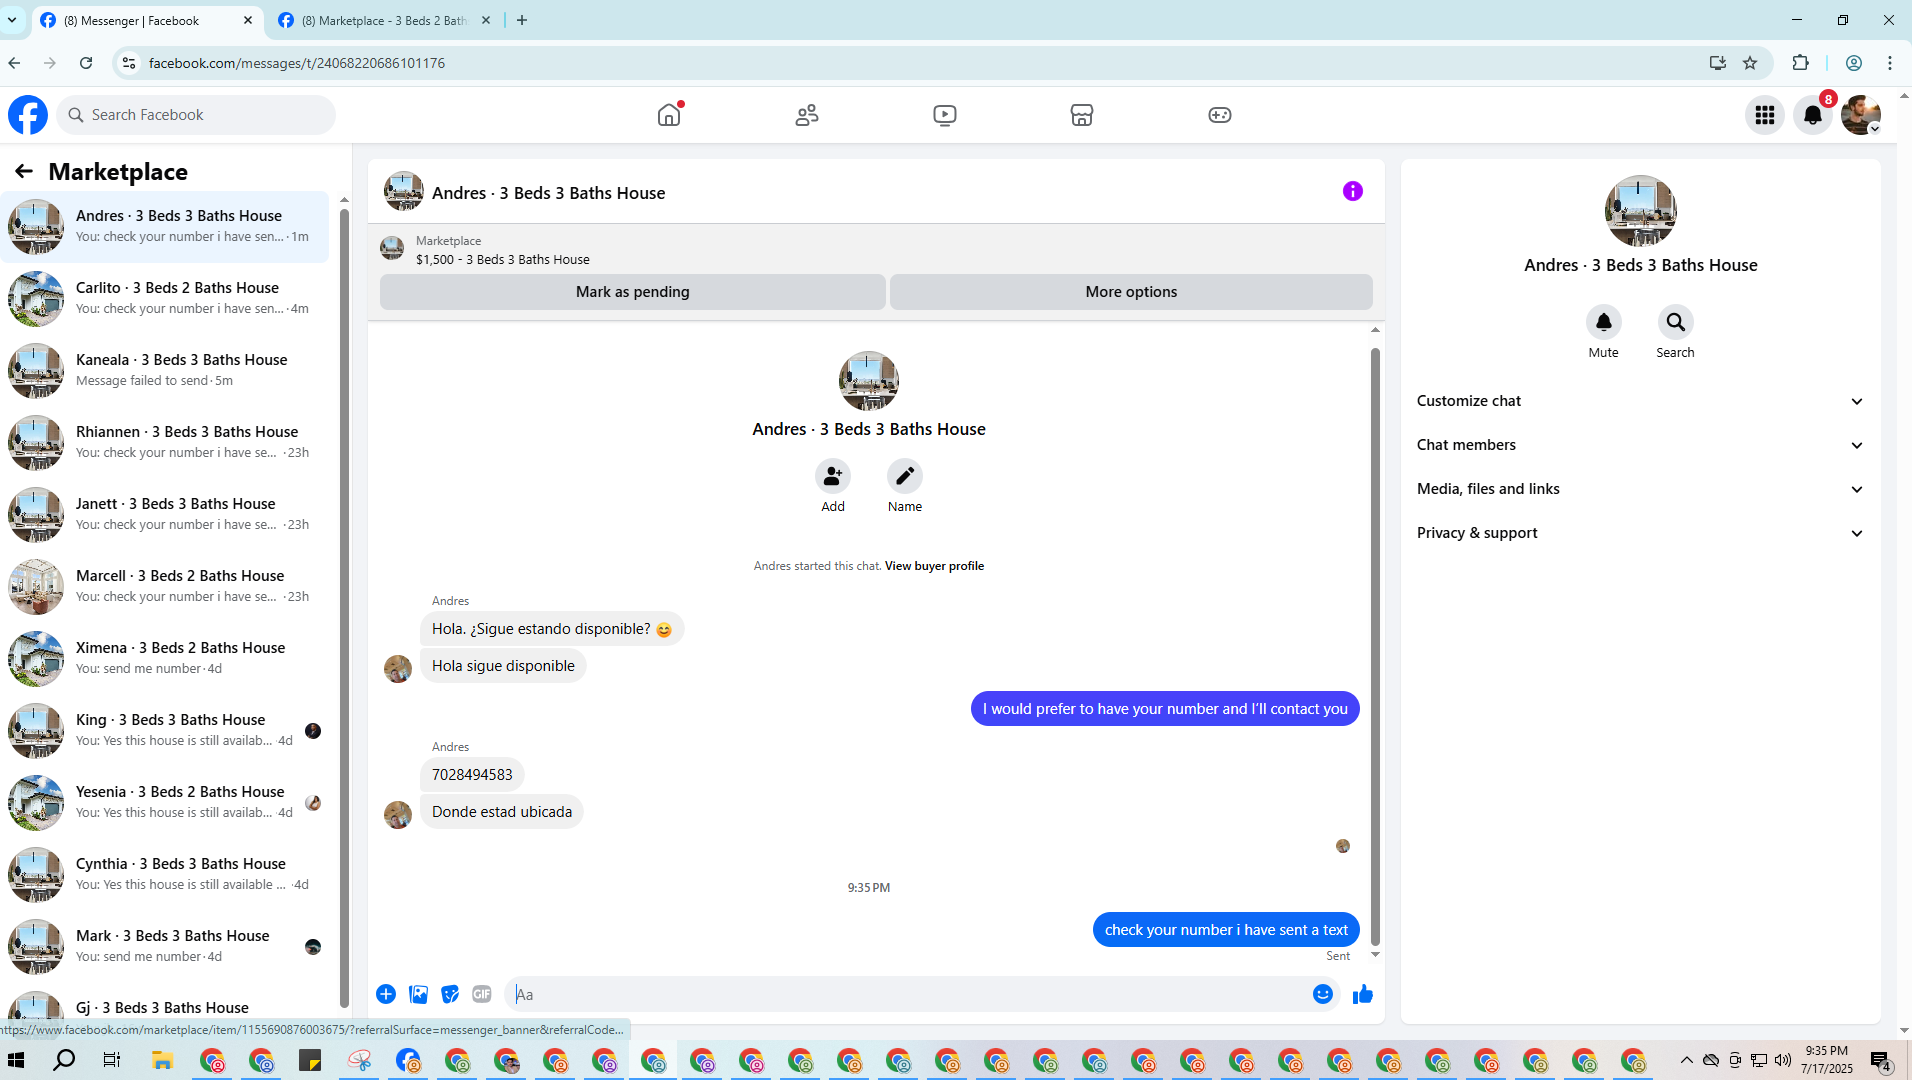The height and width of the screenshot is (1080, 1912).
Task: Expand Customize chat section
Action: 1641,401
